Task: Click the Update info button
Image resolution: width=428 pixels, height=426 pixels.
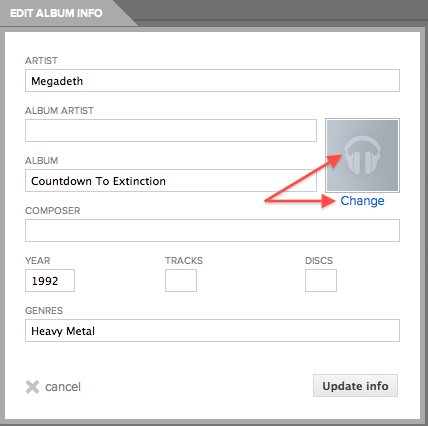Action: coord(355,386)
